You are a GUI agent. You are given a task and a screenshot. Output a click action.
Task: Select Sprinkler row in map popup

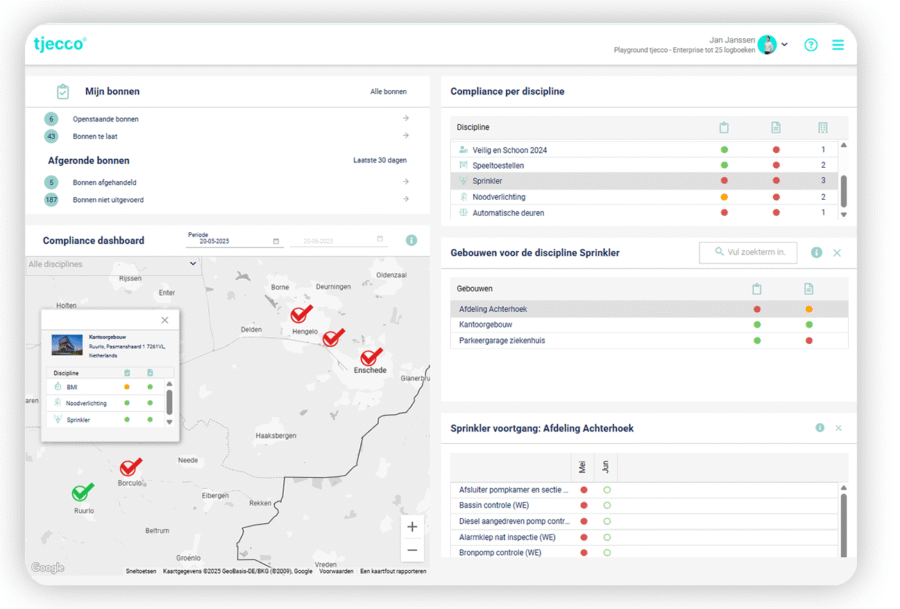point(105,420)
